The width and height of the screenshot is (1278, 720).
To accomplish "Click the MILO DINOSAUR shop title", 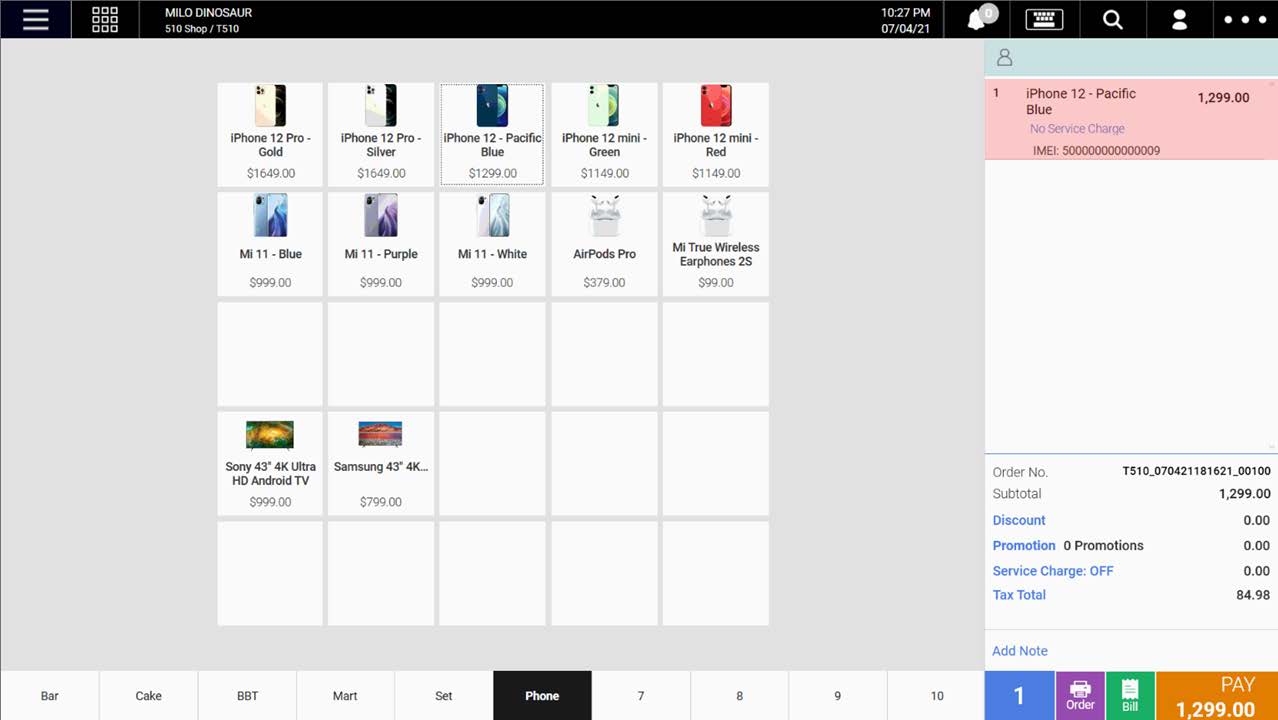I will click(x=208, y=13).
